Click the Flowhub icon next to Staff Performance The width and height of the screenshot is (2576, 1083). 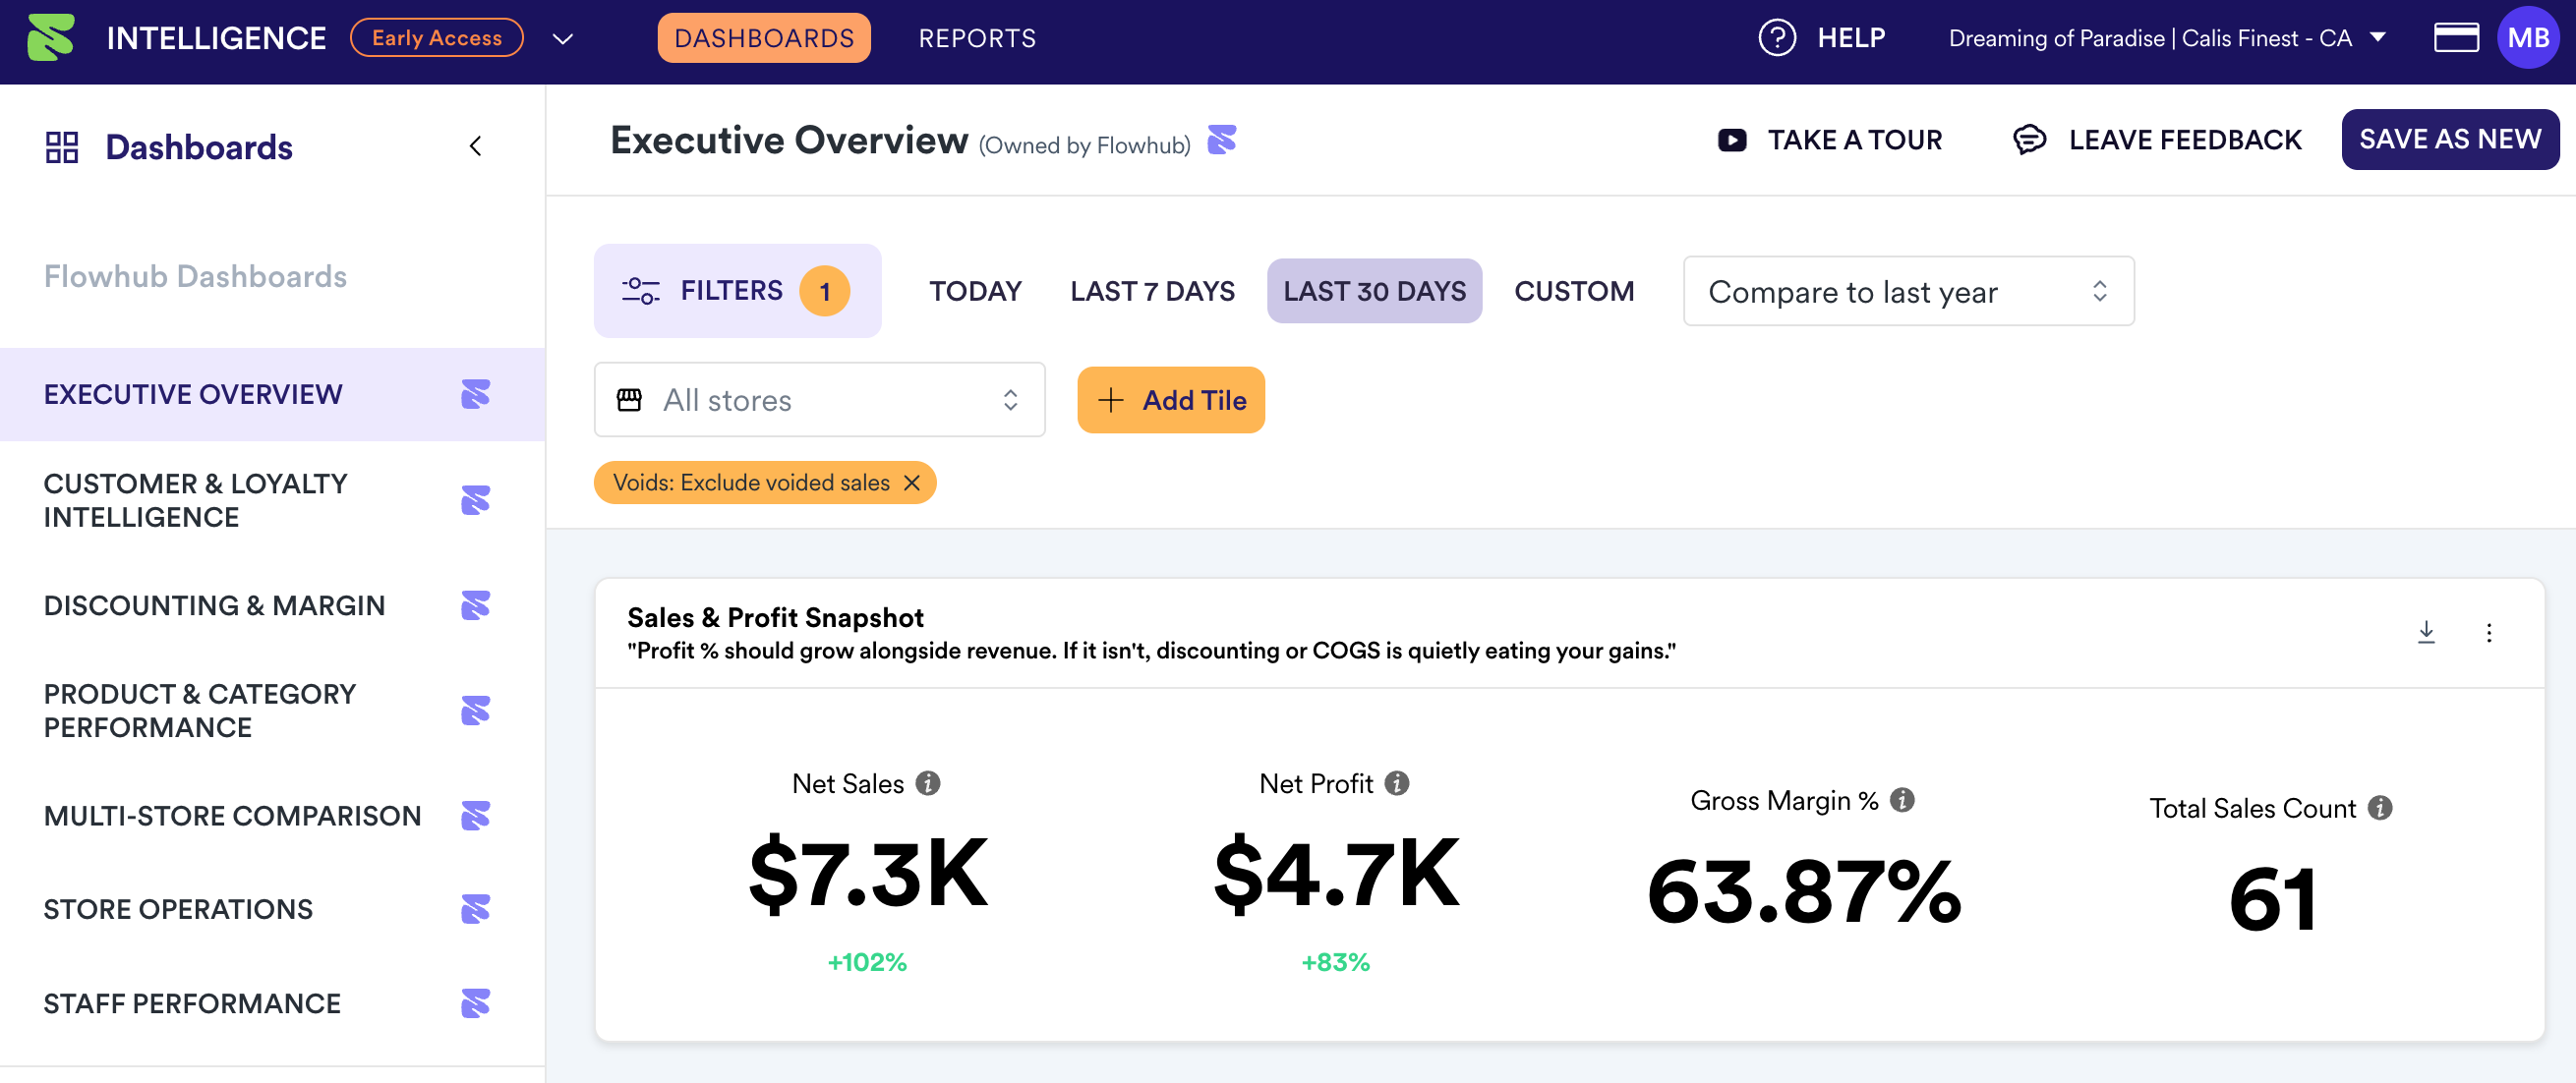(x=475, y=1003)
